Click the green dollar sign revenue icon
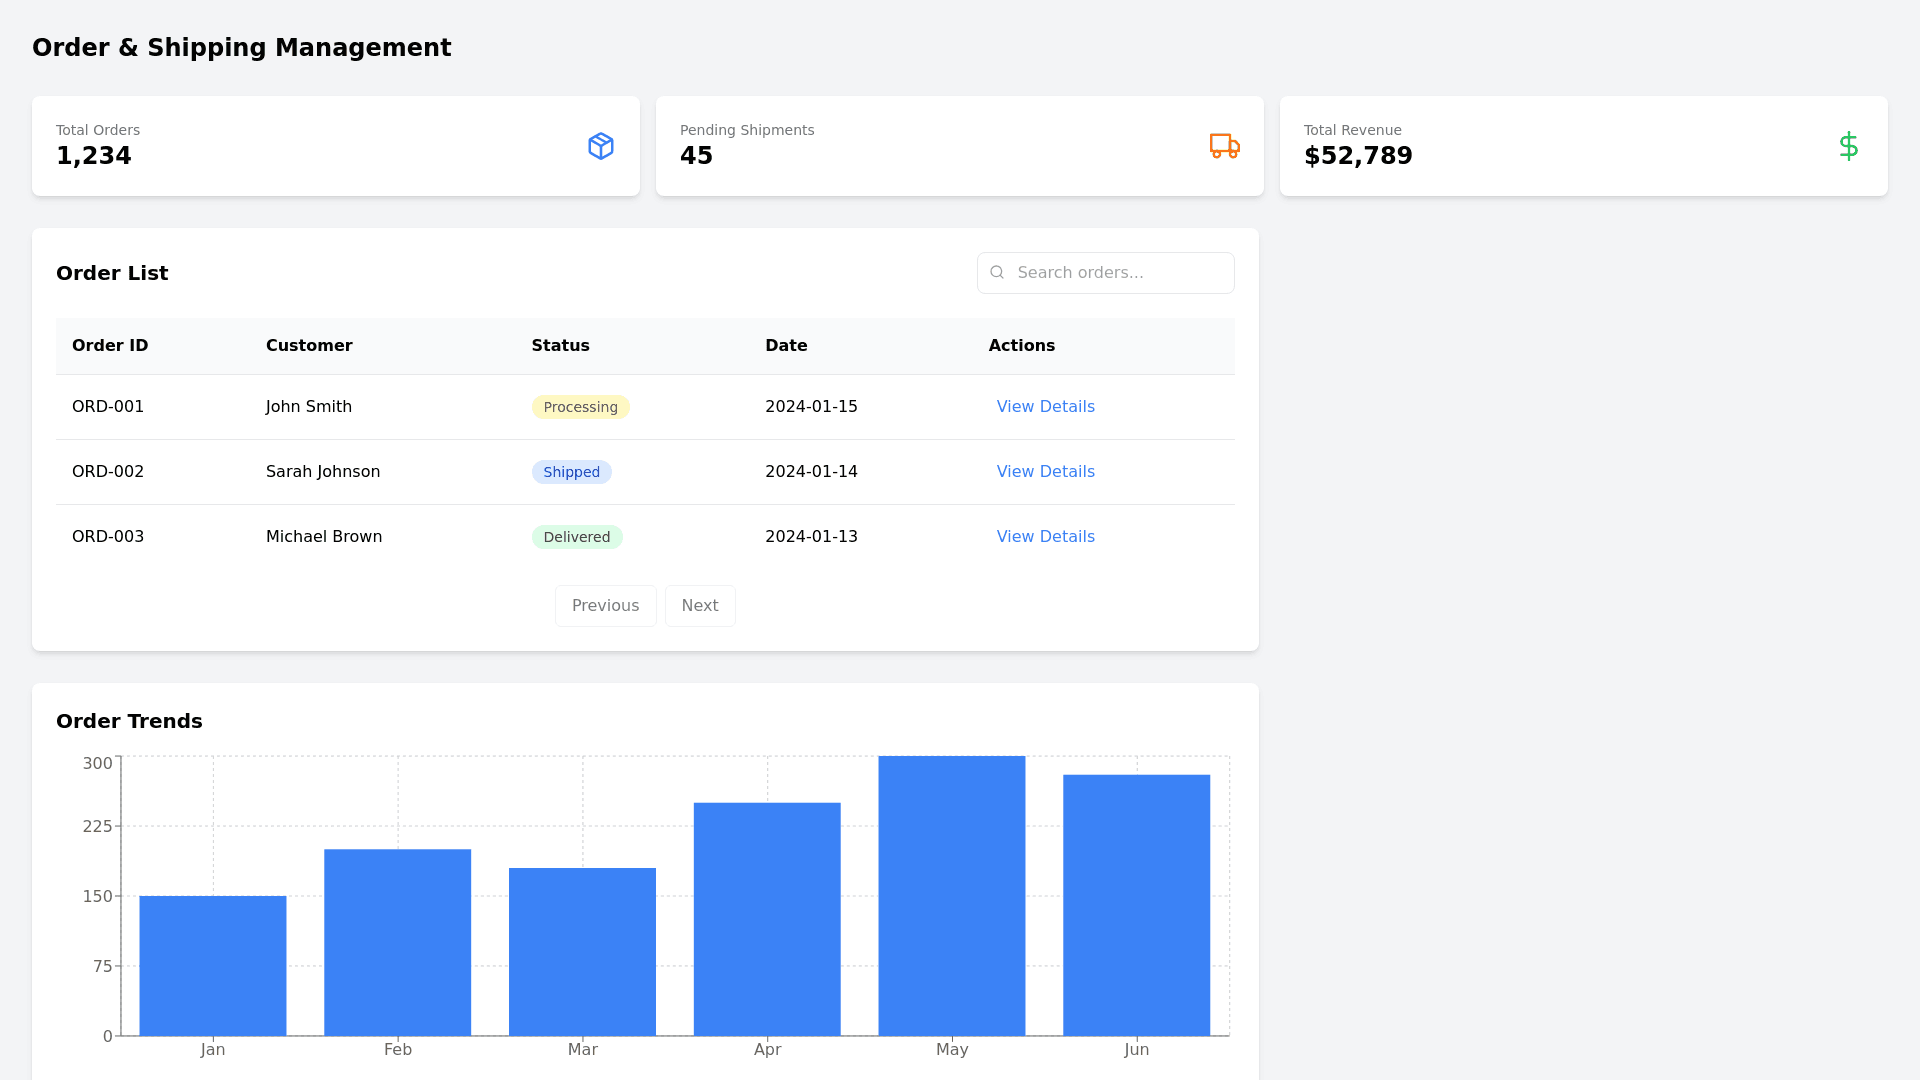This screenshot has height=1080, width=1920. pyautogui.click(x=1848, y=146)
